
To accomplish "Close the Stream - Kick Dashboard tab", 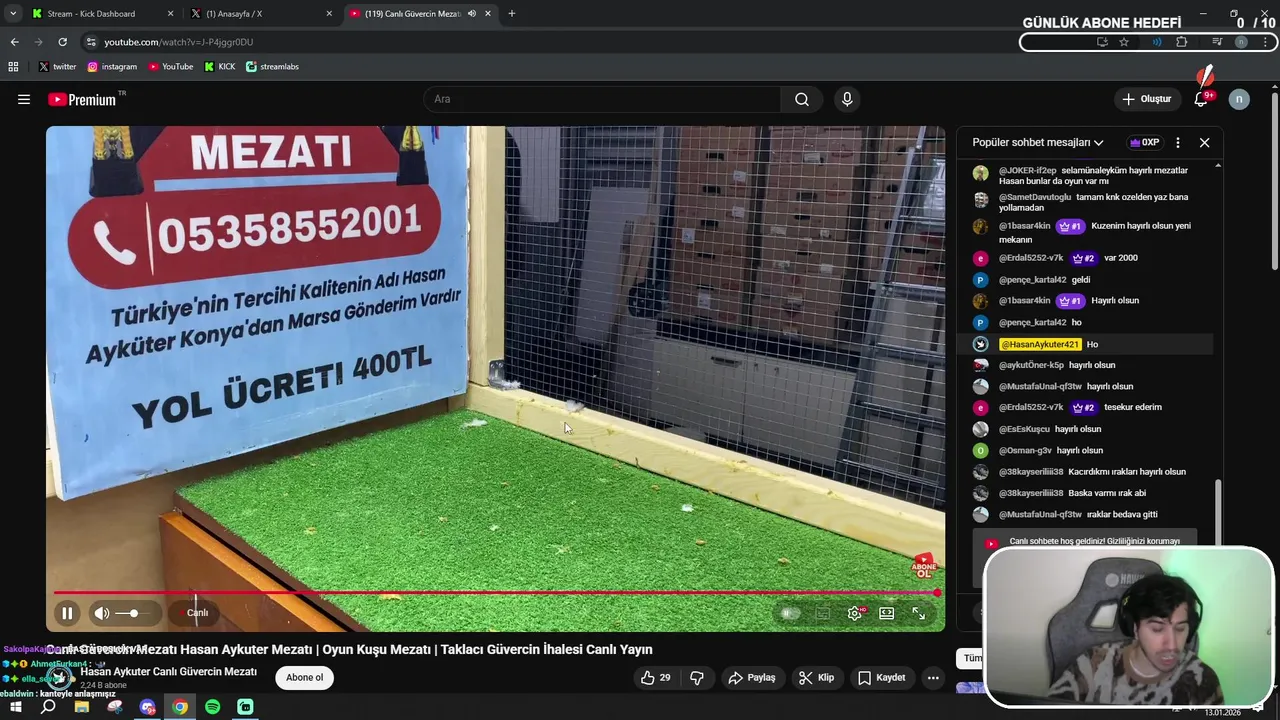I will pos(170,14).
